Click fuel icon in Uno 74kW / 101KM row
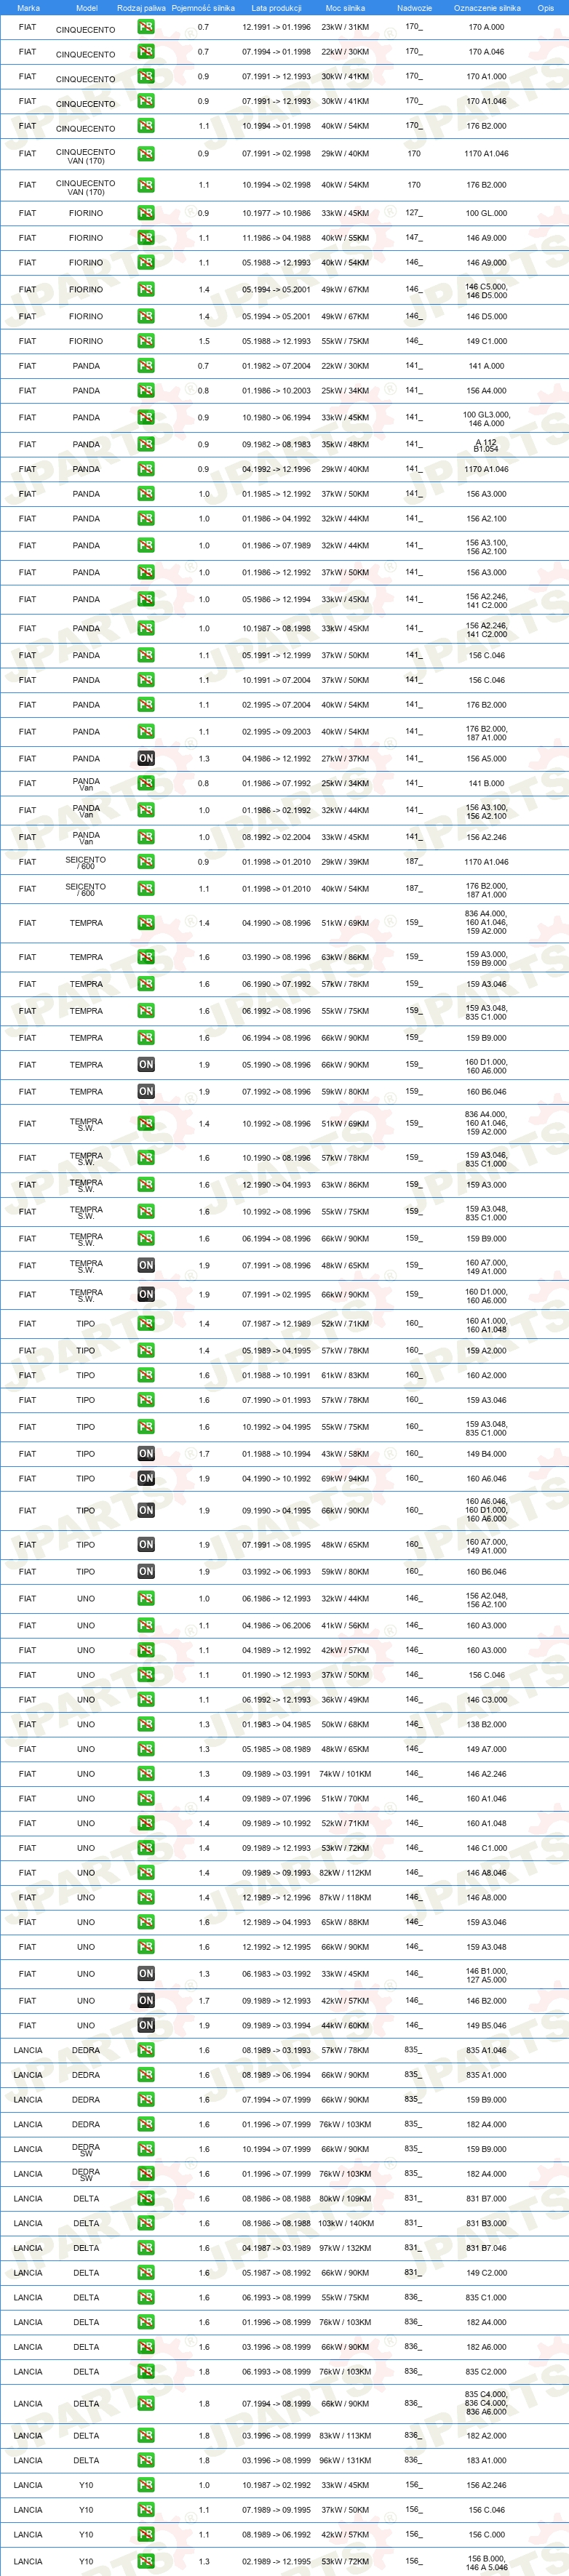 [x=146, y=1774]
